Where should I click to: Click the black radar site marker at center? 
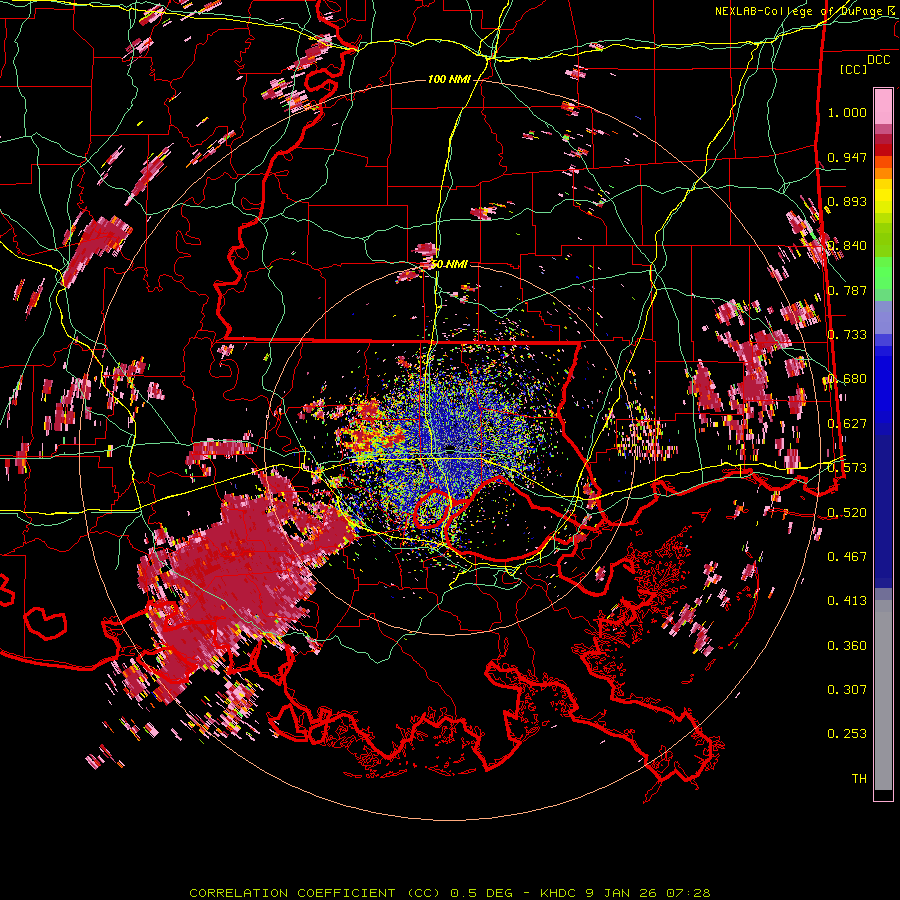(450, 449)
